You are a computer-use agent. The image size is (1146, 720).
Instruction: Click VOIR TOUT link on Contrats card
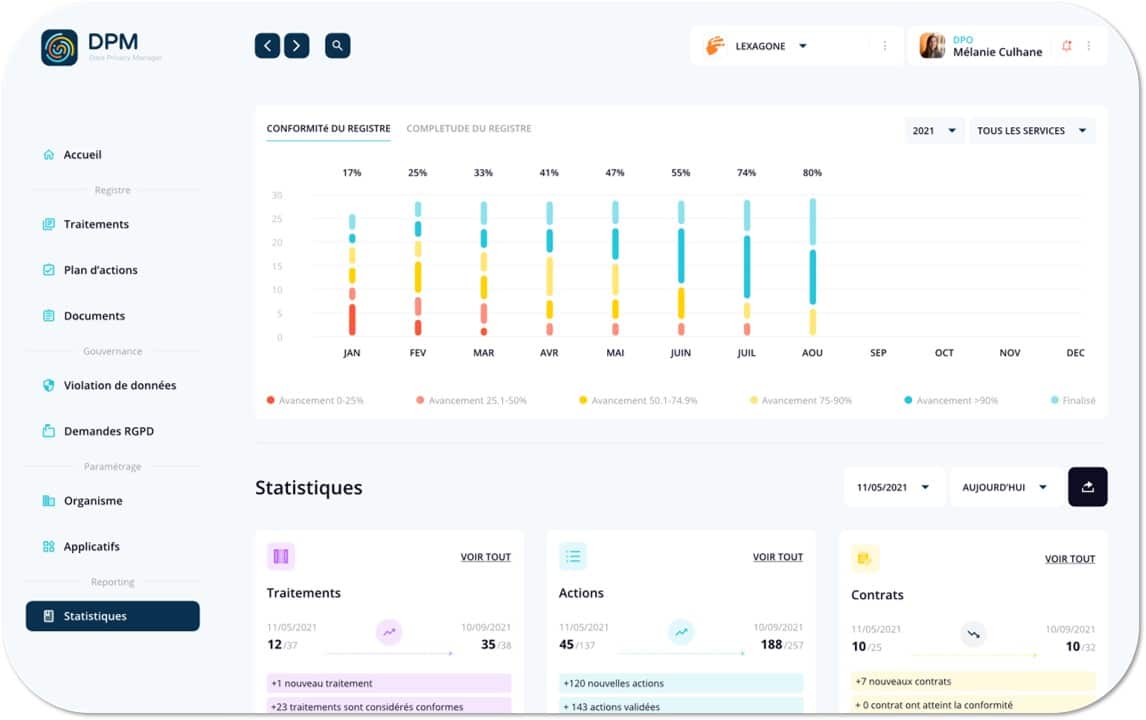tap(1069, 559)
